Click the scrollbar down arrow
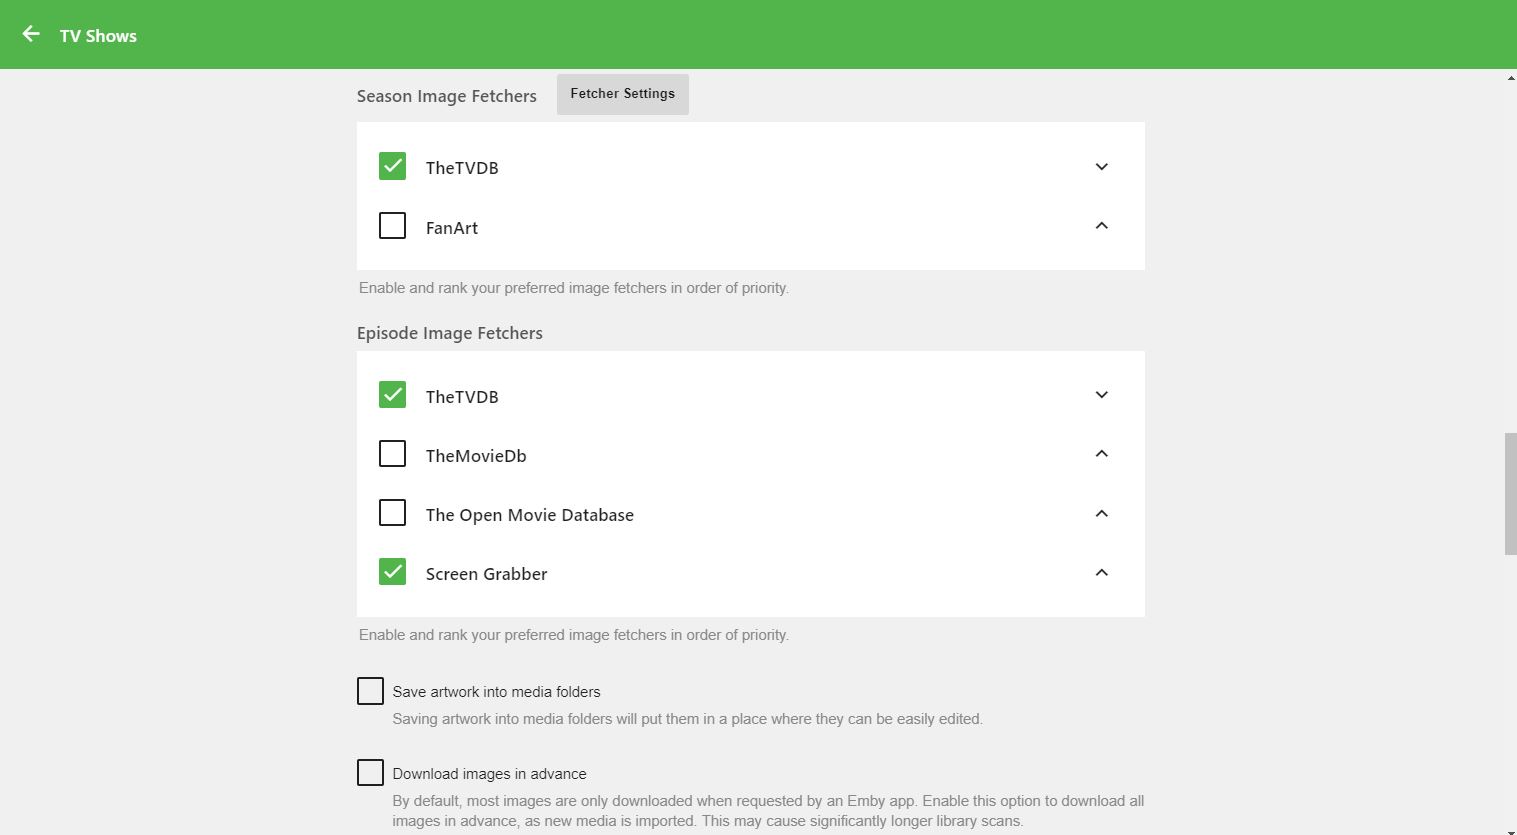The image size is (1517, 835). pos(1510,830)
